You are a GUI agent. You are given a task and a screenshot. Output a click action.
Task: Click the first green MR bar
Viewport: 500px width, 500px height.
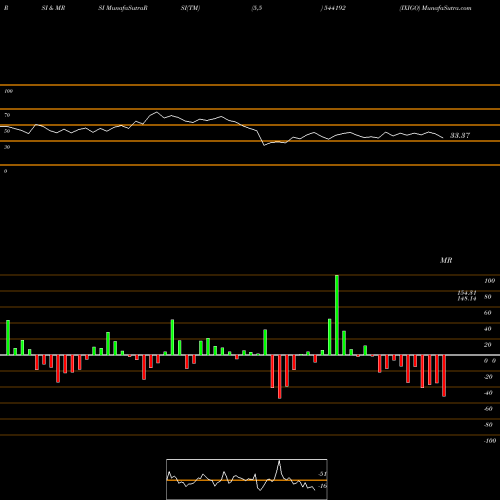(x=8, y=338)
